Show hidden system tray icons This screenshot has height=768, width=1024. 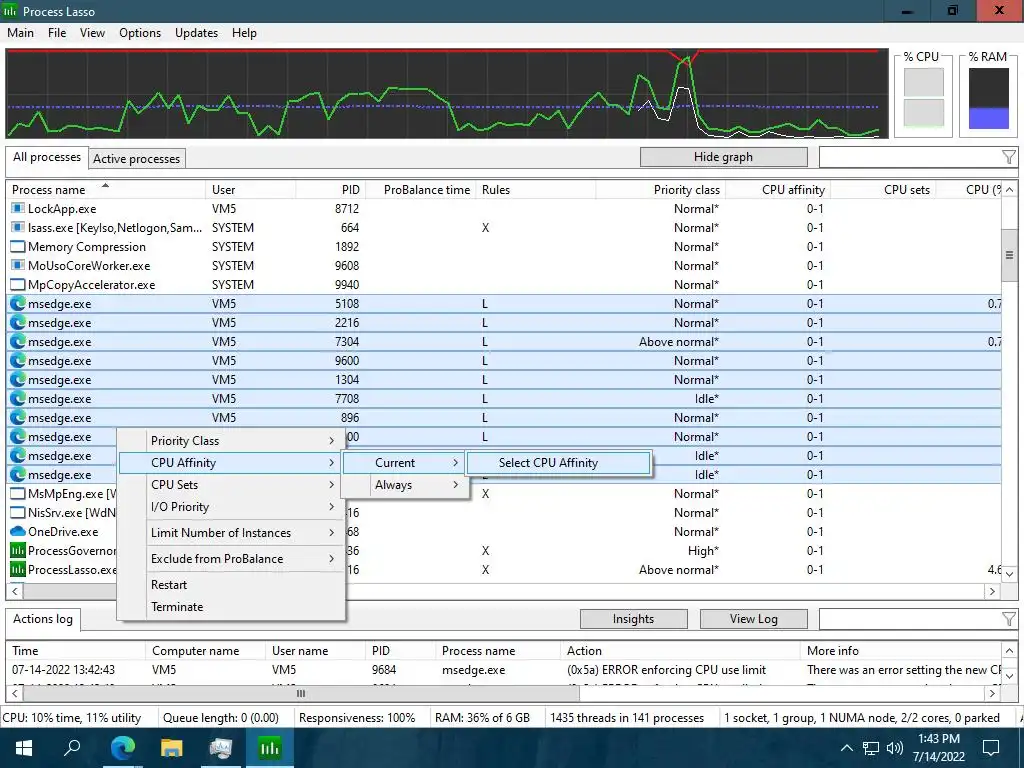pyautogui.click(x=846, y=748)
